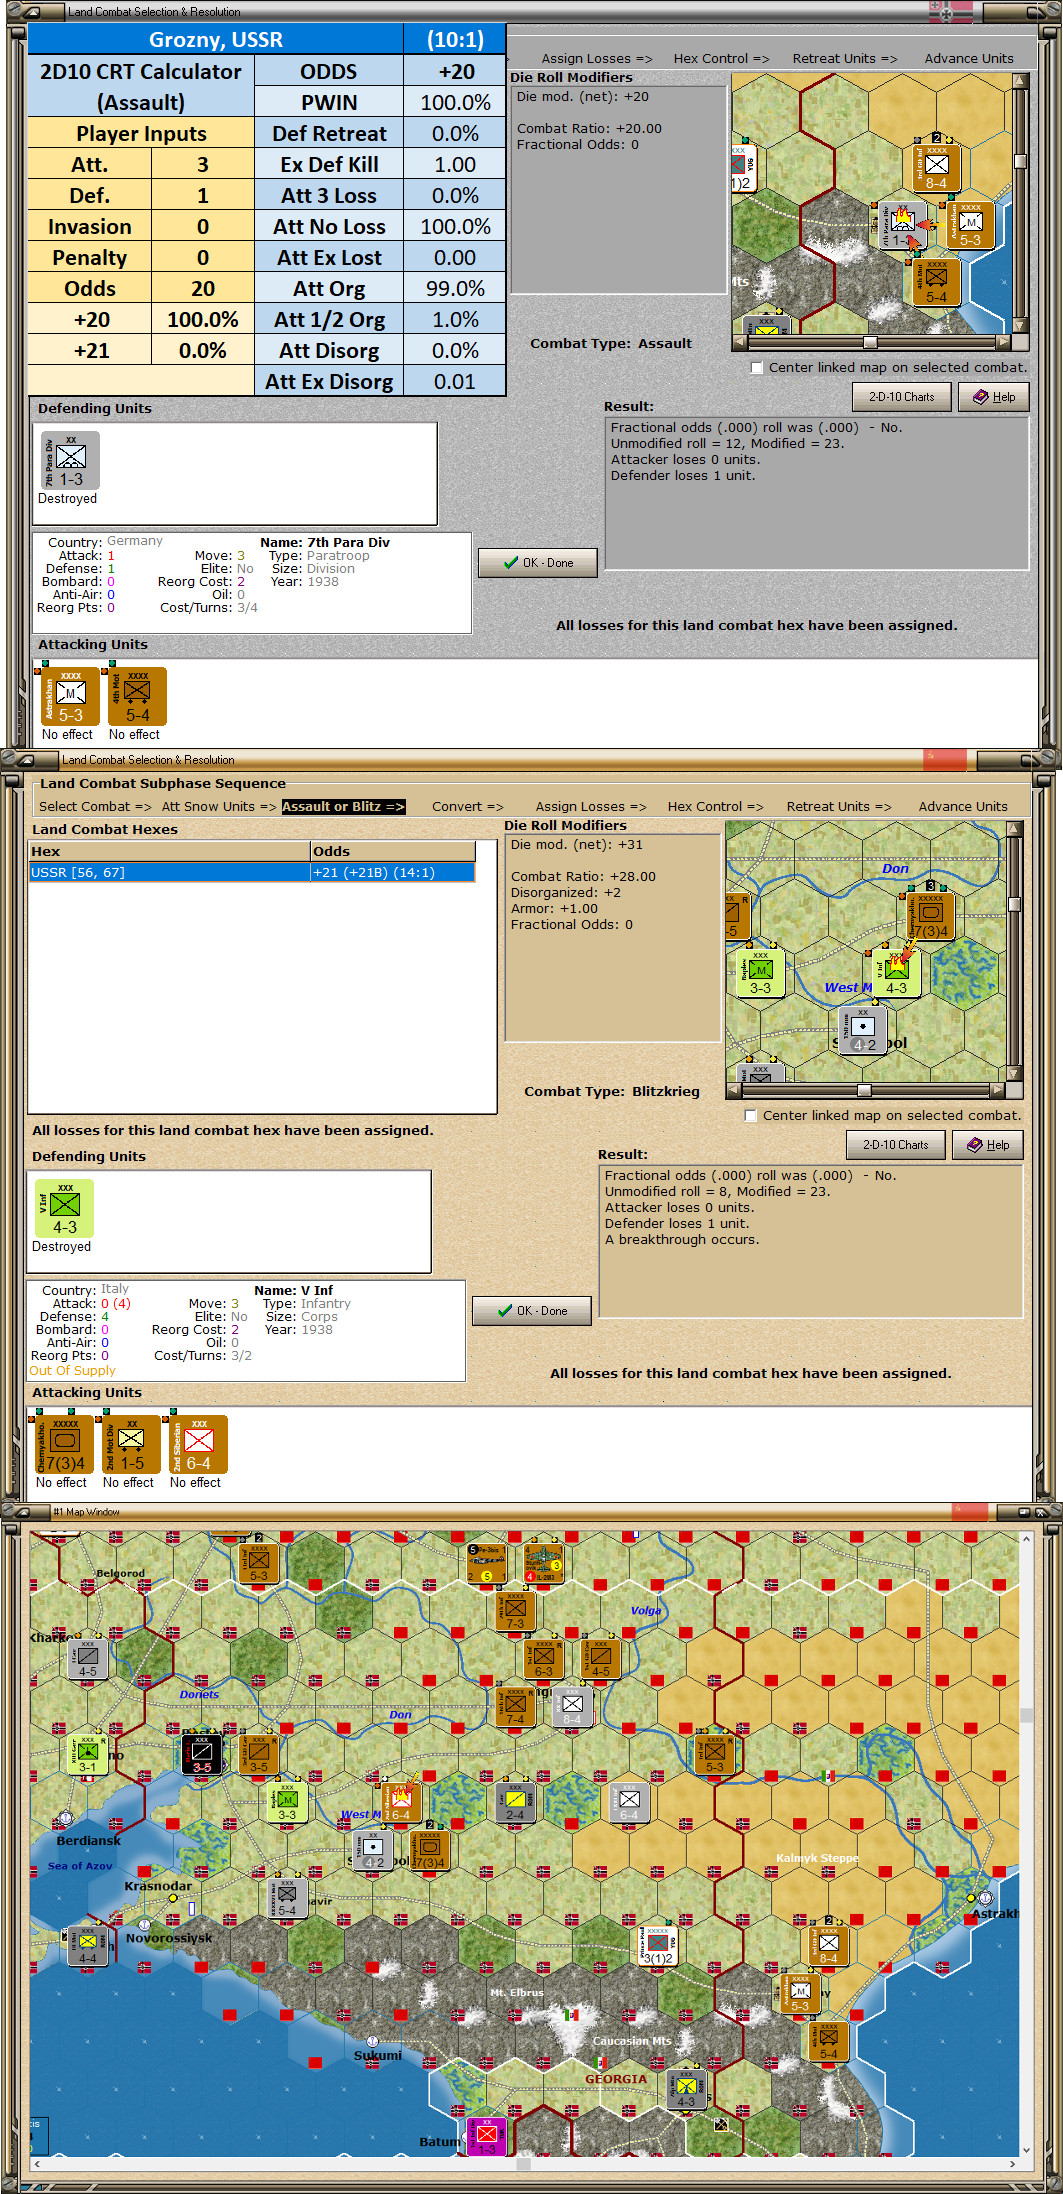The image size is (1063, 2194).
Task: Click the 'Odds' column header in Land Combat Hexes
Action: point(393,851)
